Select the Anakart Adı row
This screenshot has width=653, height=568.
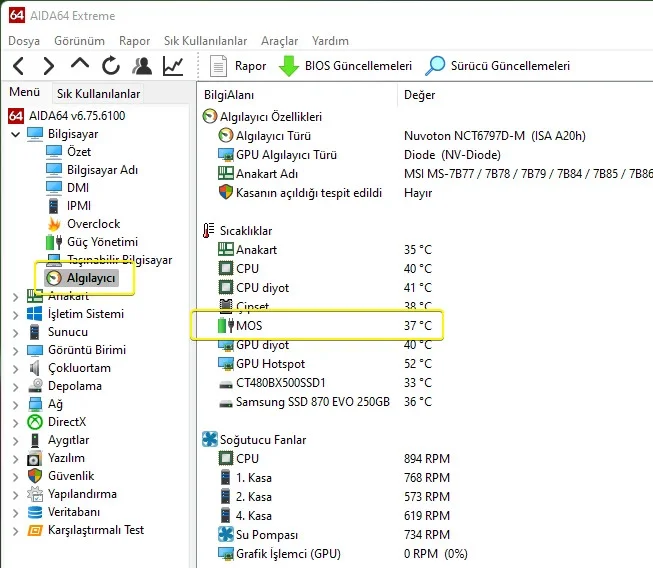pyautogui.click(x=435, y=174)
